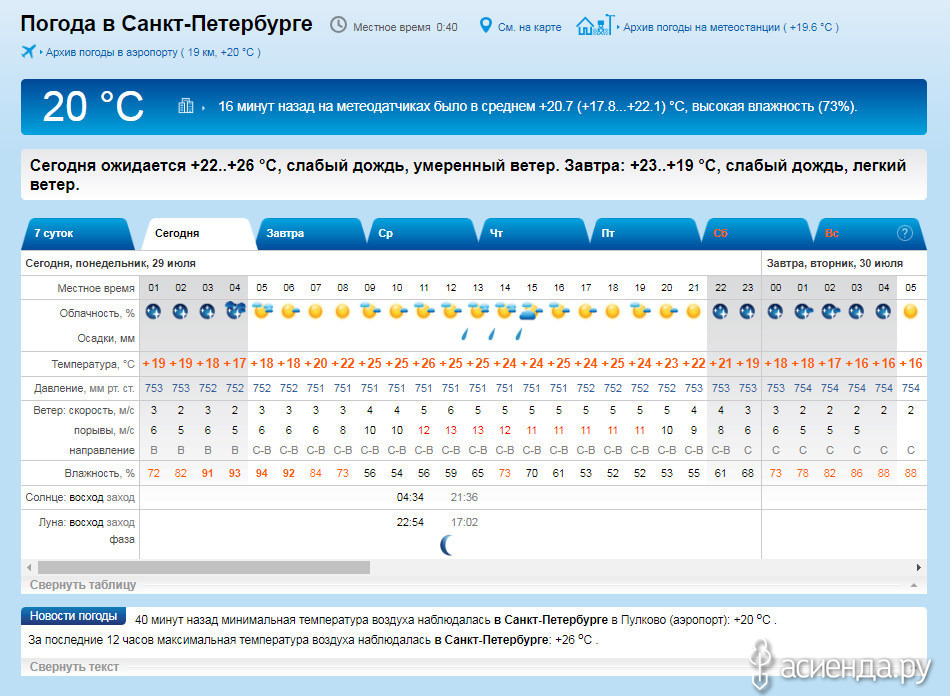The width and height of the screenshot is (950, 696).
Task: Click the sun icon at 21 hours
Action: point(693,311)
